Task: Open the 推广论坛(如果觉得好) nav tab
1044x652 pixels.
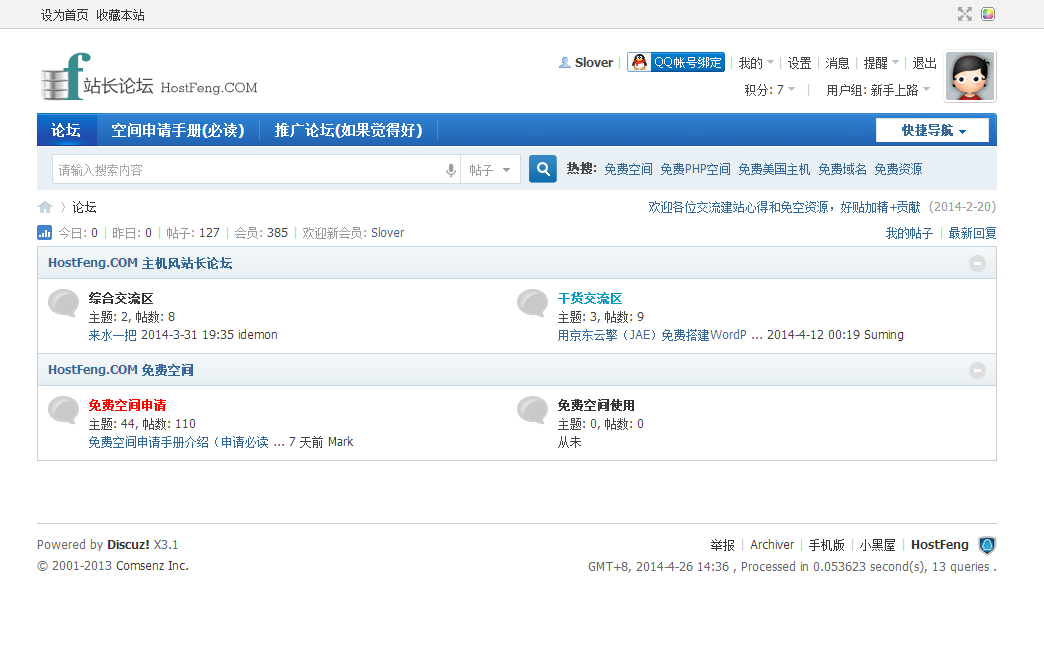Action: [x=348, y=130]
